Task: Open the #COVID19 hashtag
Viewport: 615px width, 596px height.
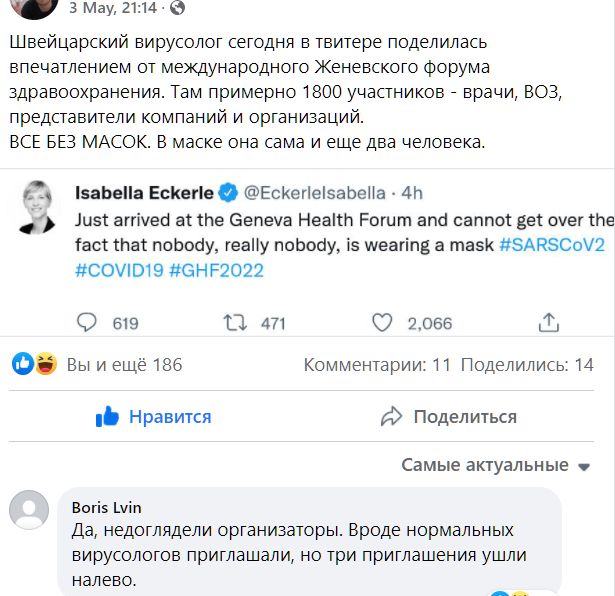Action: click(x=119, y=270)
